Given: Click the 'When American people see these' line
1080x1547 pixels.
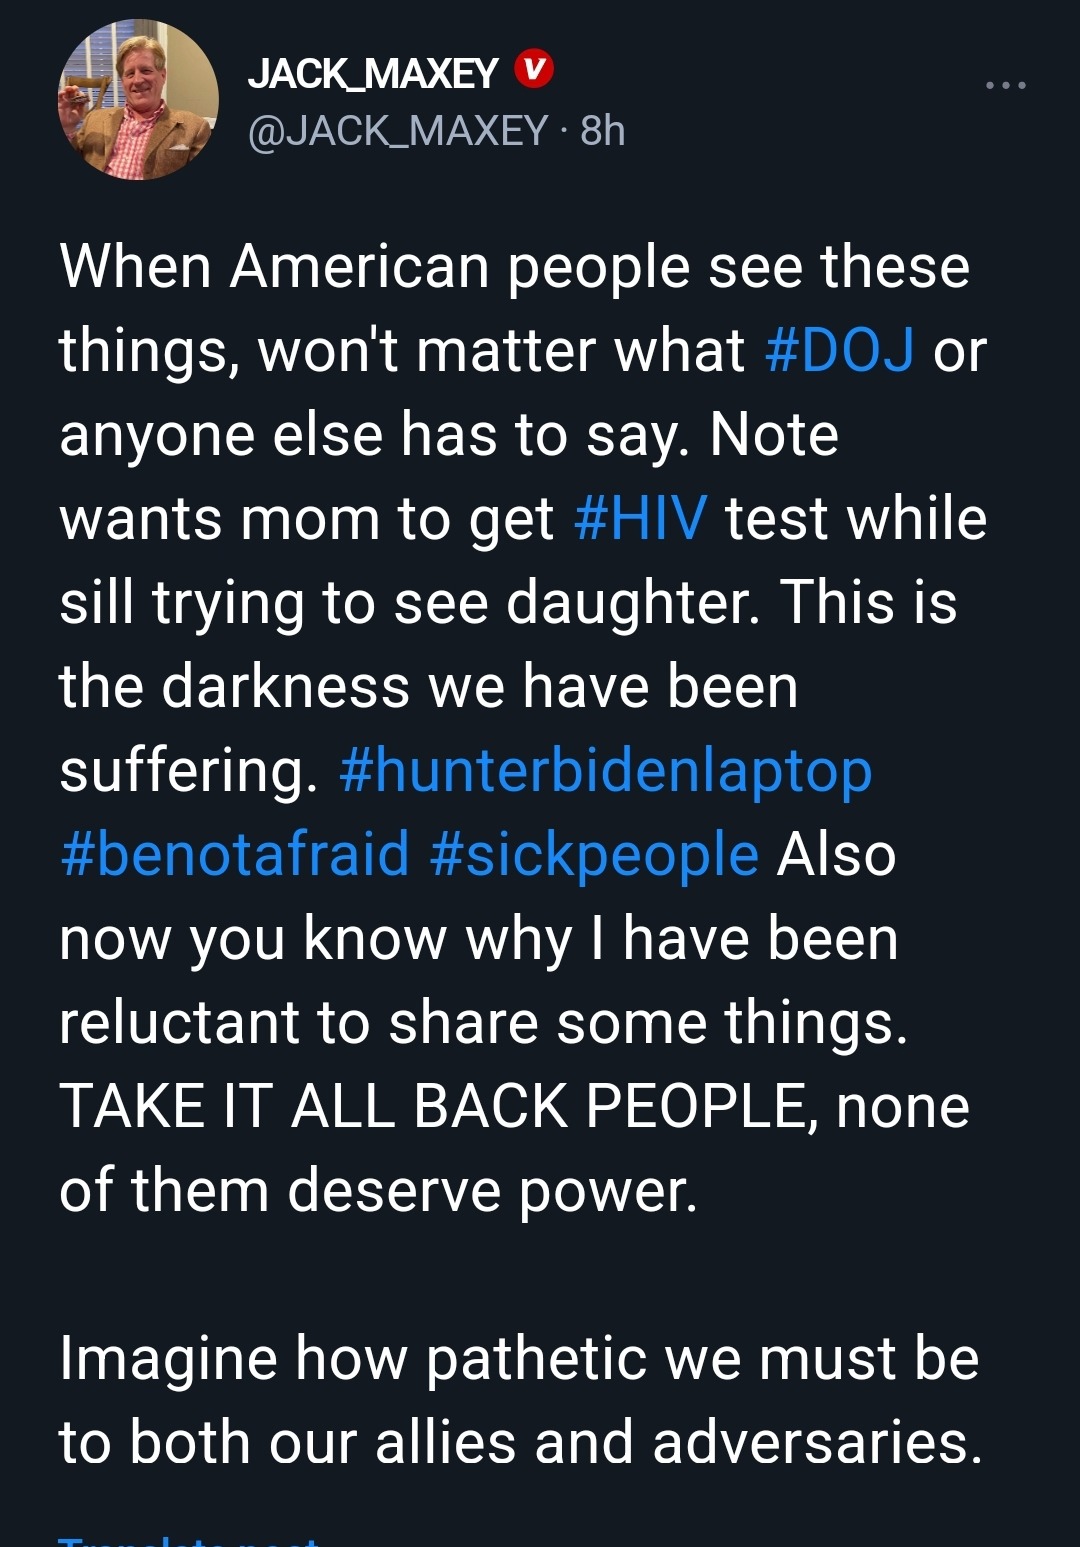Looking at the screenshot, I should 514,267.
